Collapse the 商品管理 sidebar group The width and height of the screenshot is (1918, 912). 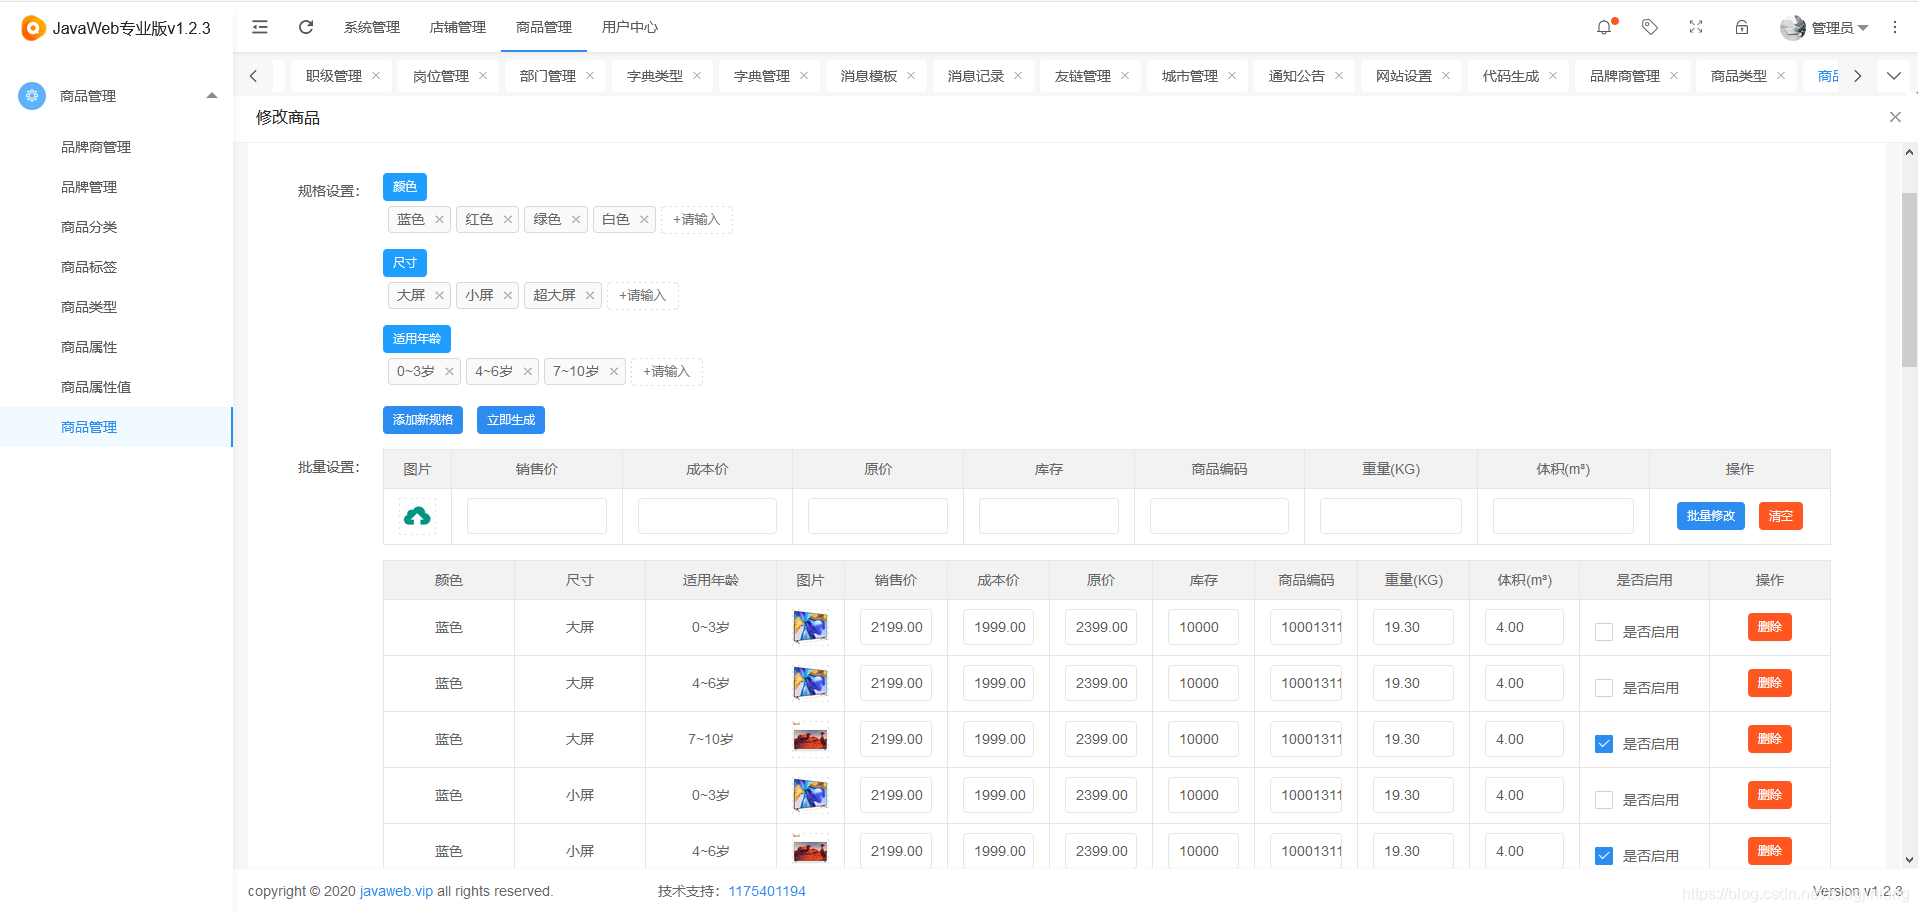[x=212, y=96]
